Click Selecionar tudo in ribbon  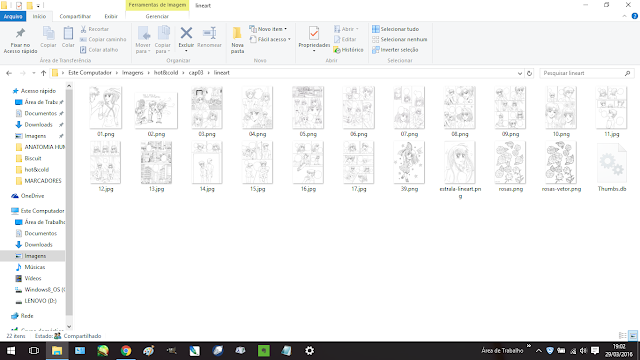[x=396, y=29]
